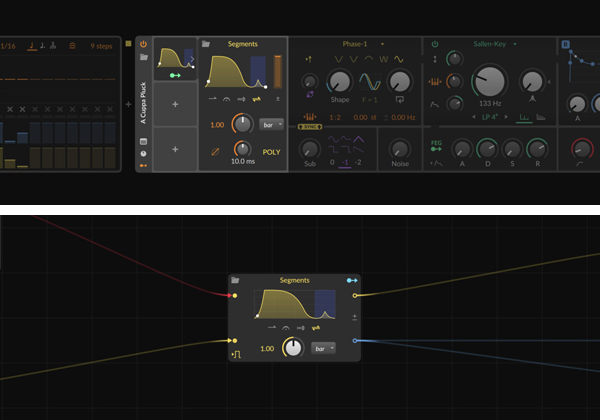
Task: Toggle the Sallen-Key filter power icon
Action: point(435,44)
